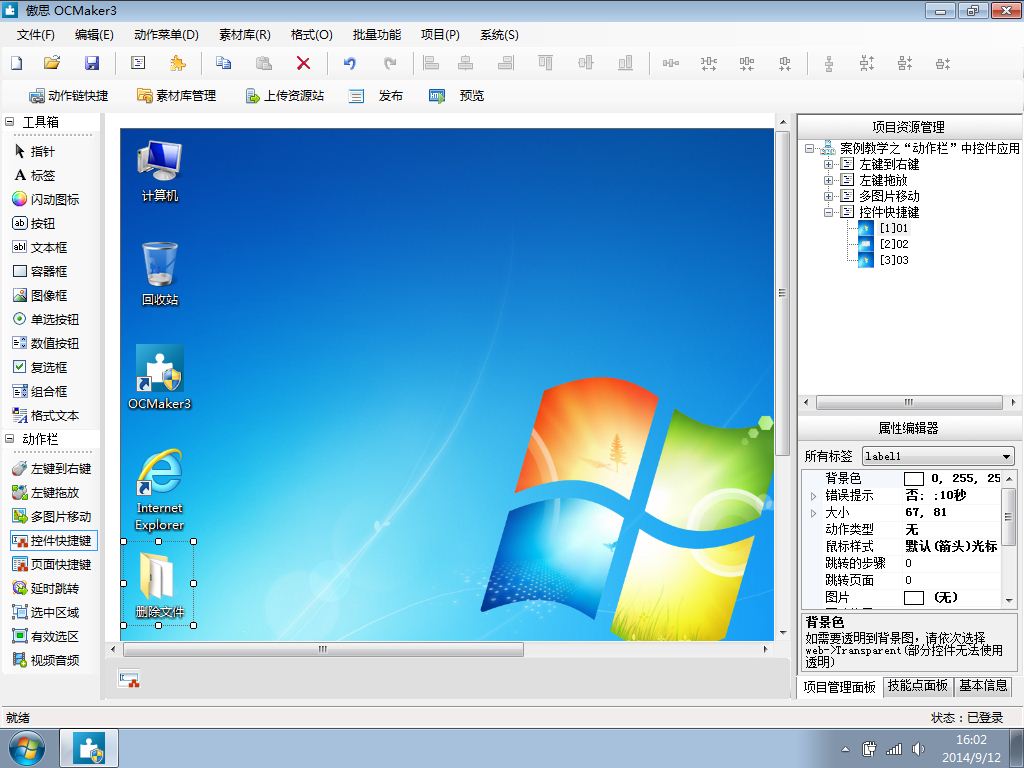
Task: Click the 上传资源站 button
Action: click(284, 95)
